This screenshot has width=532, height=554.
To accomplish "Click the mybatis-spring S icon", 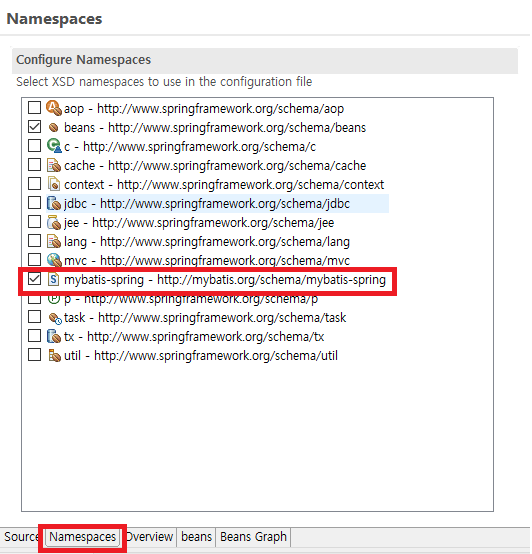I will coord(54,279).
